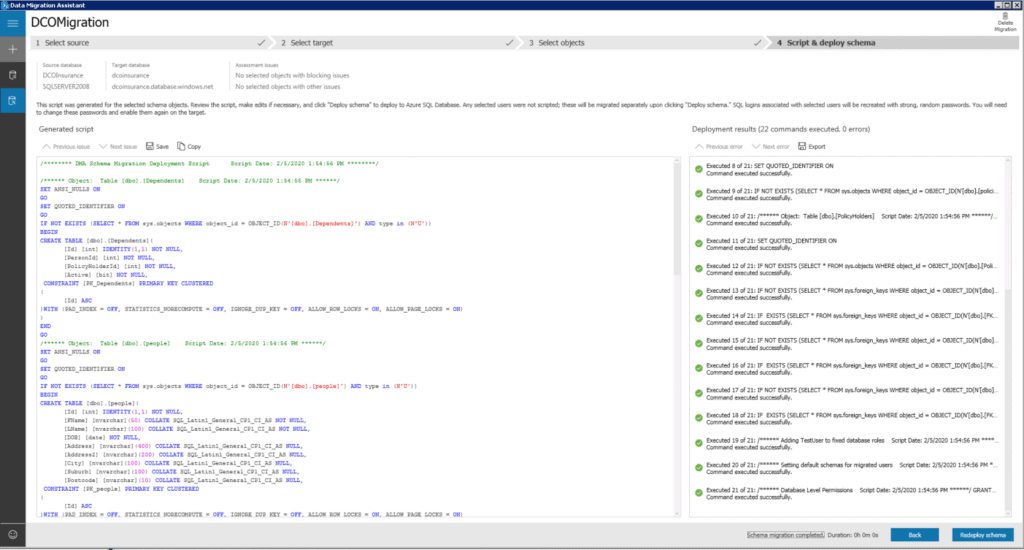Image resolution: width=1024 pixels, height=550 pixels.
Task: Go to Previous error in deployment results
Action: (x=718, y=146)
